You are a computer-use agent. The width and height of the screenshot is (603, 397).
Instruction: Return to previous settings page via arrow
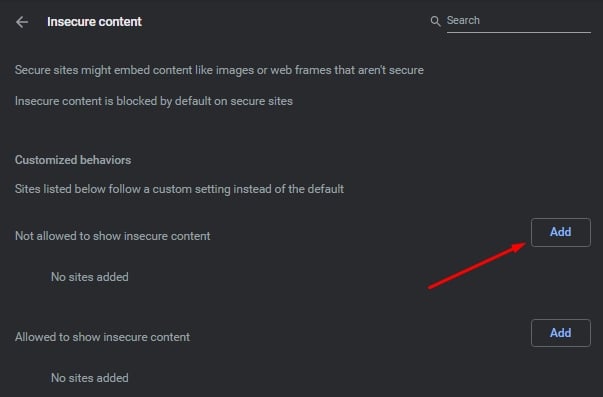[x=22, y=22]
